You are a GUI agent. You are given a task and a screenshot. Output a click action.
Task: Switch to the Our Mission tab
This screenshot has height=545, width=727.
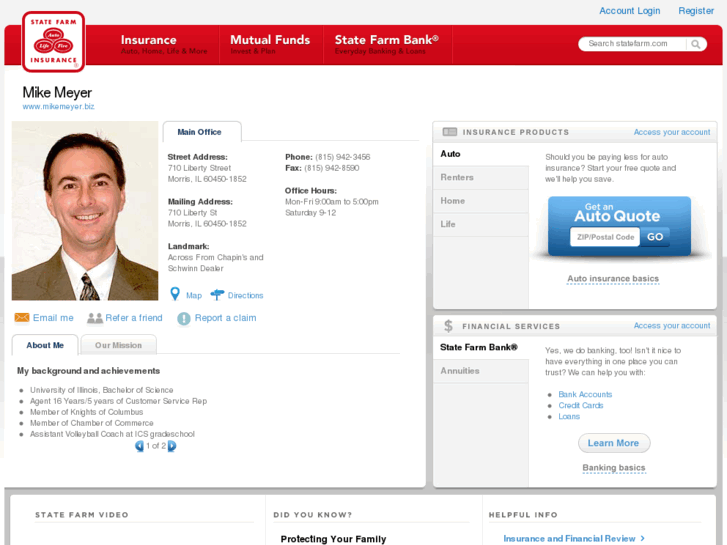tap(118, 345)
